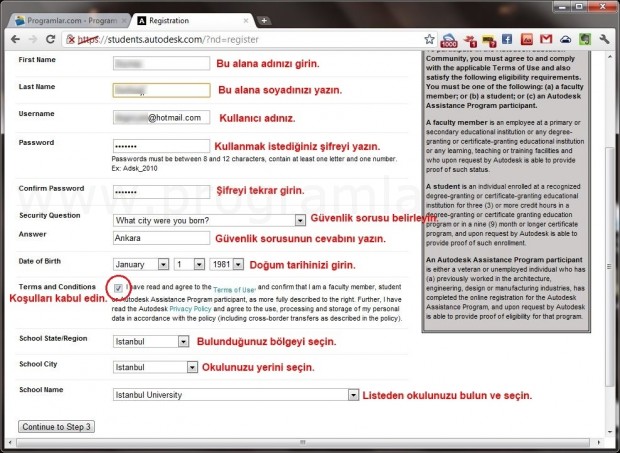Viewport: 620px width, 453px height.
Task: Open the Security Question dropdown
Action: pos(209,220)
